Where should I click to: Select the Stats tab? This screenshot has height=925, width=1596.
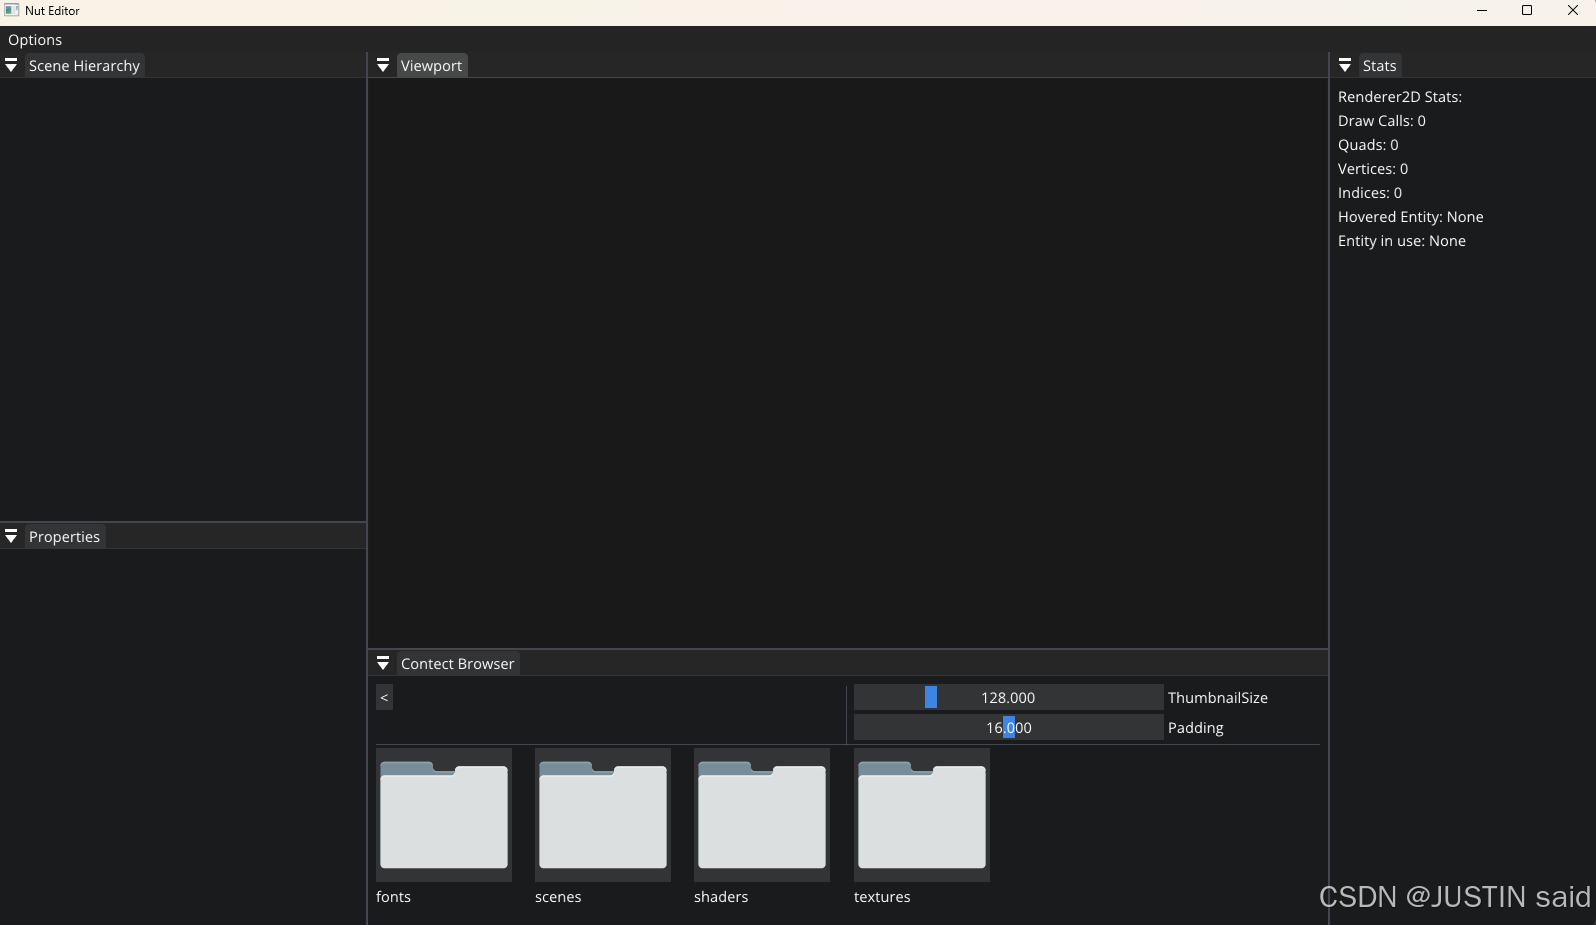[1379, 66]
